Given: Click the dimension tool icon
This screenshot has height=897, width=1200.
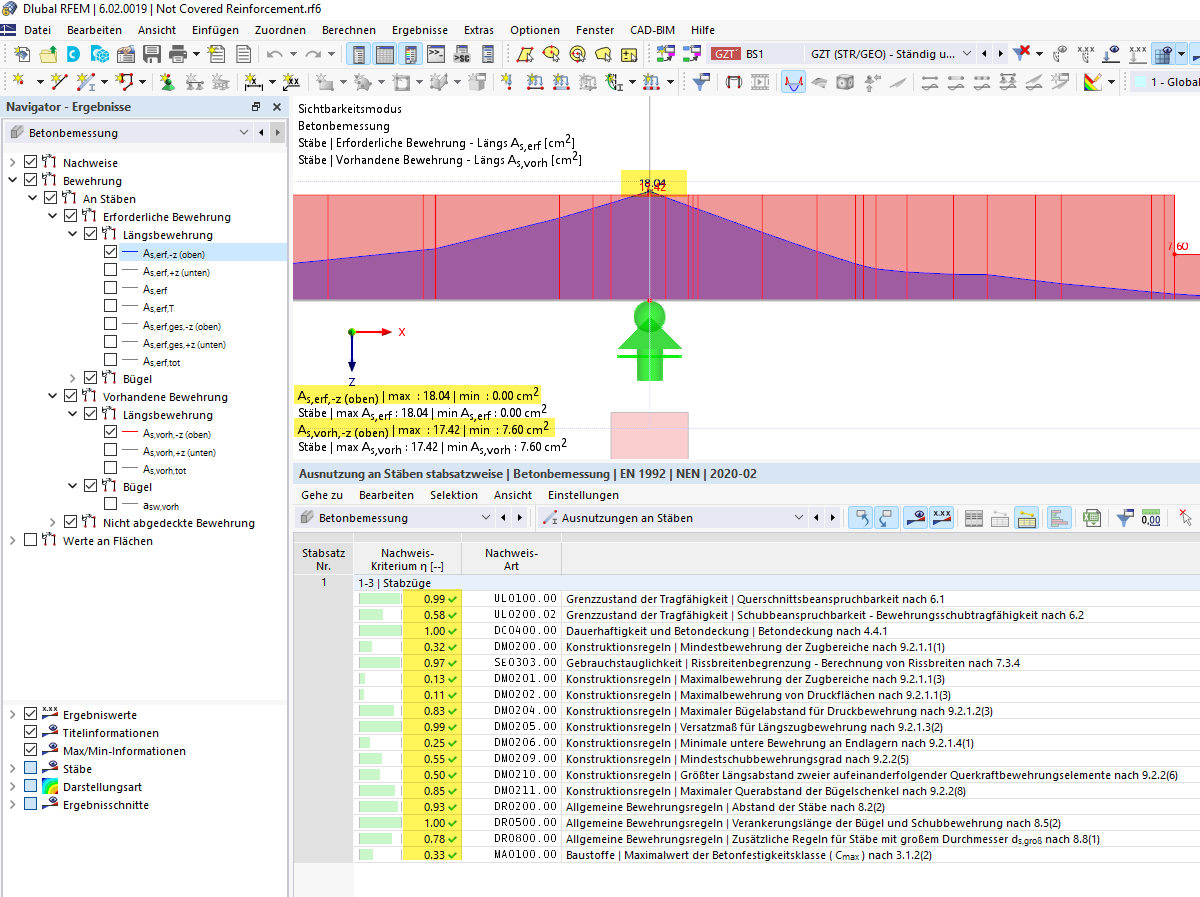Looking at the screenshot, I should [x=253, y=82].
